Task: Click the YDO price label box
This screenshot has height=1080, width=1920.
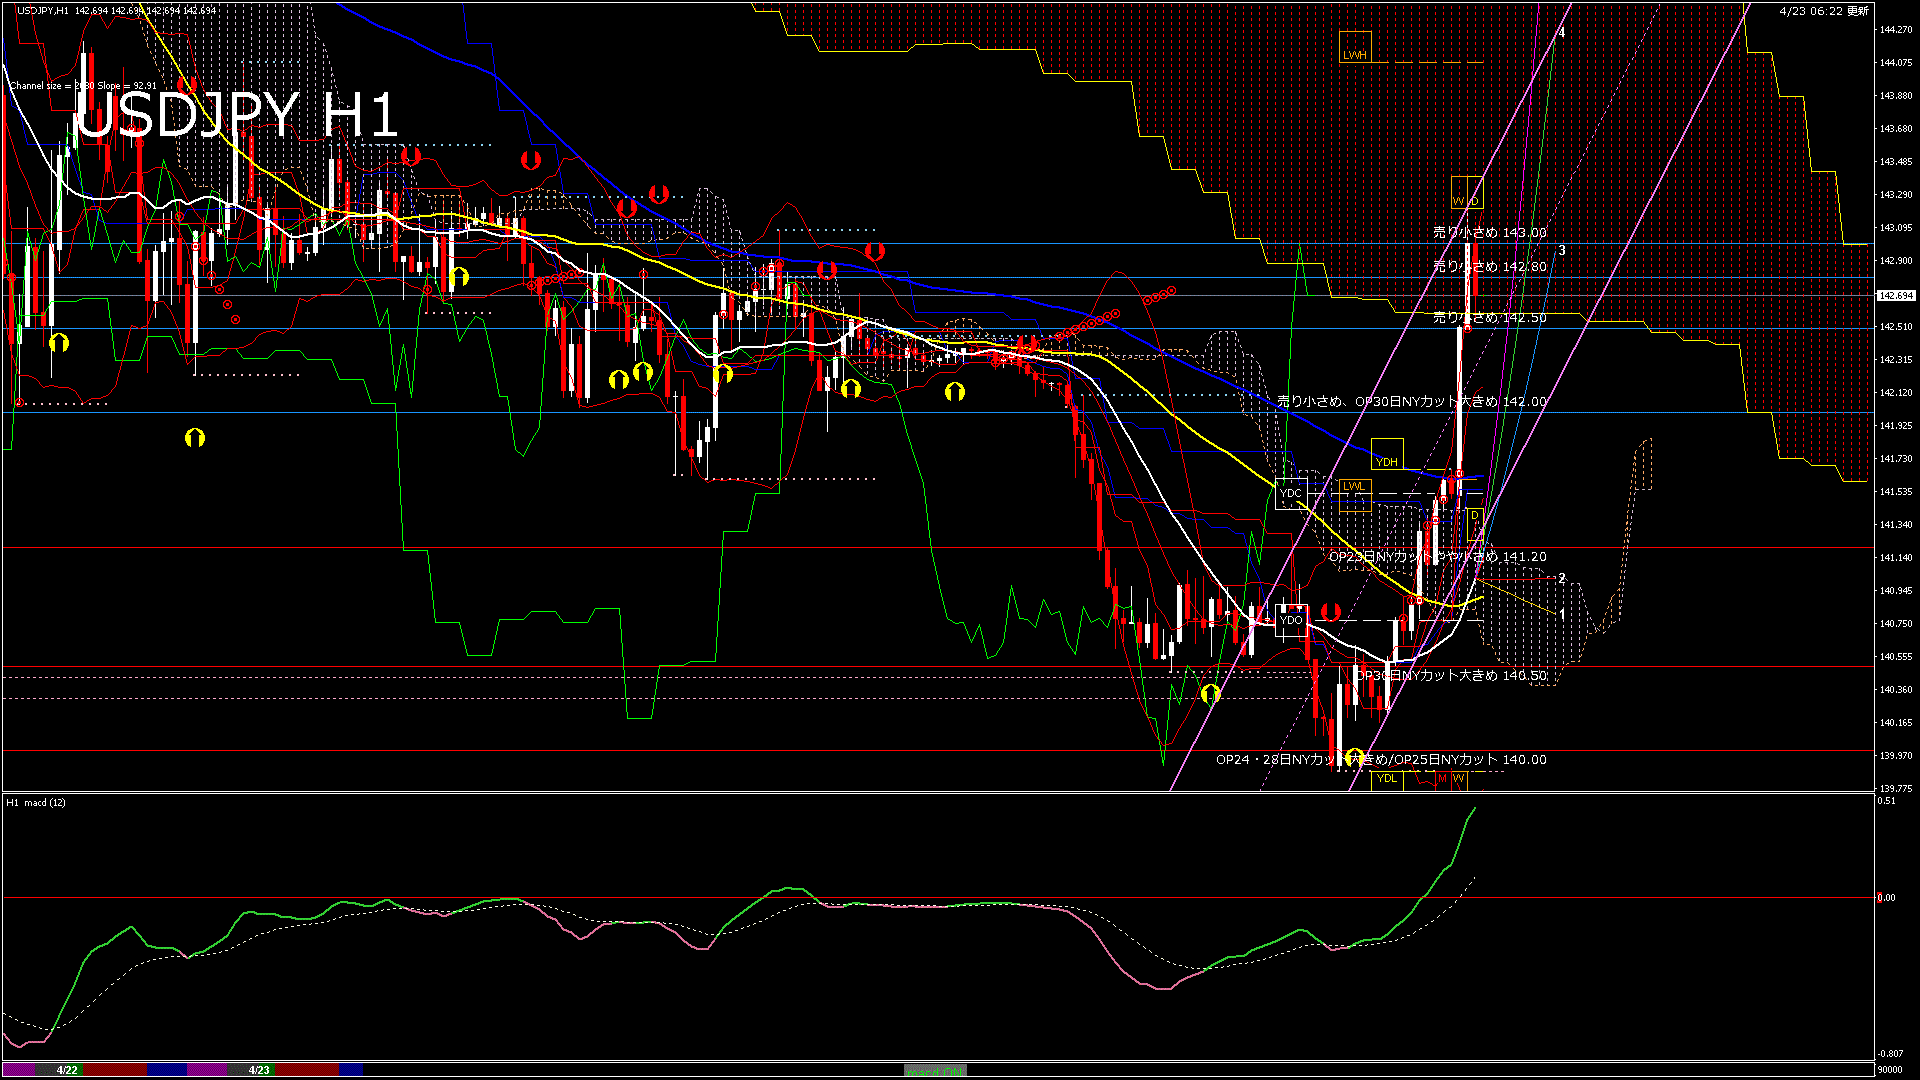Action: coord(1291,620)
